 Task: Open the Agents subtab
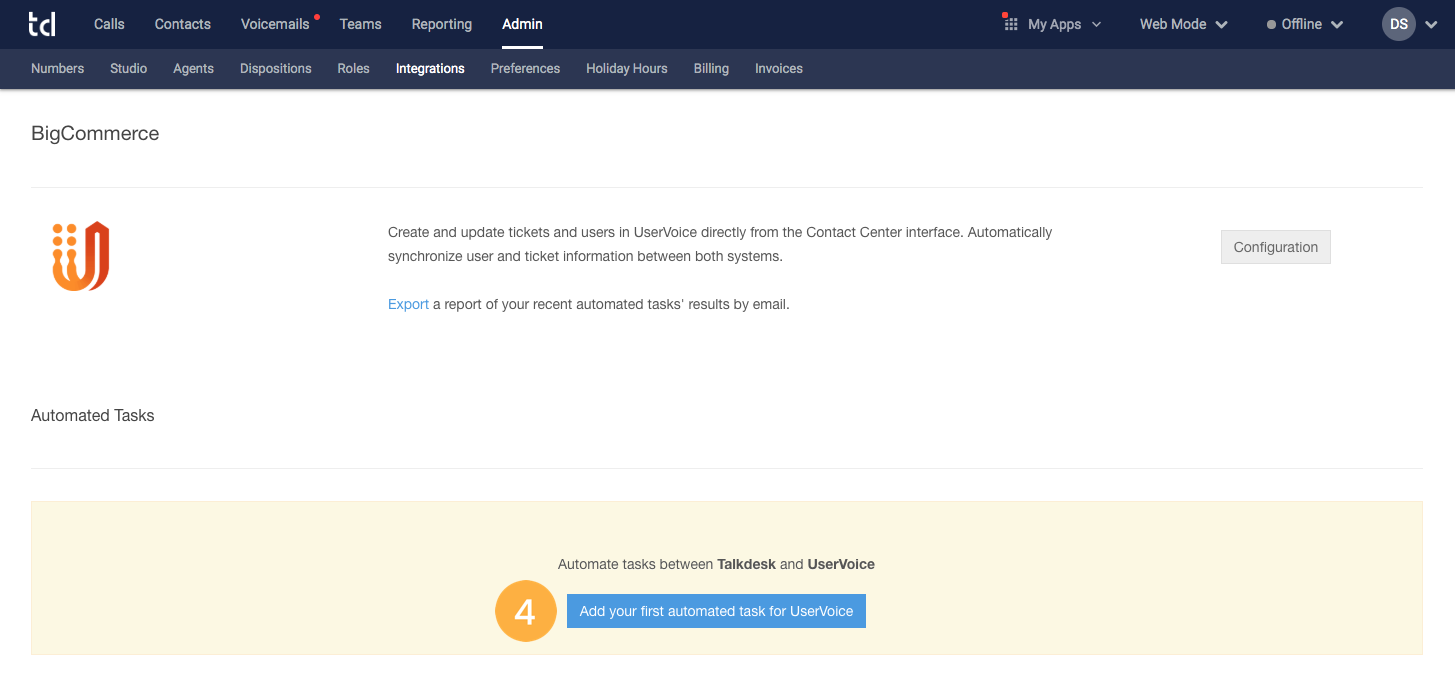coord(194,69)
